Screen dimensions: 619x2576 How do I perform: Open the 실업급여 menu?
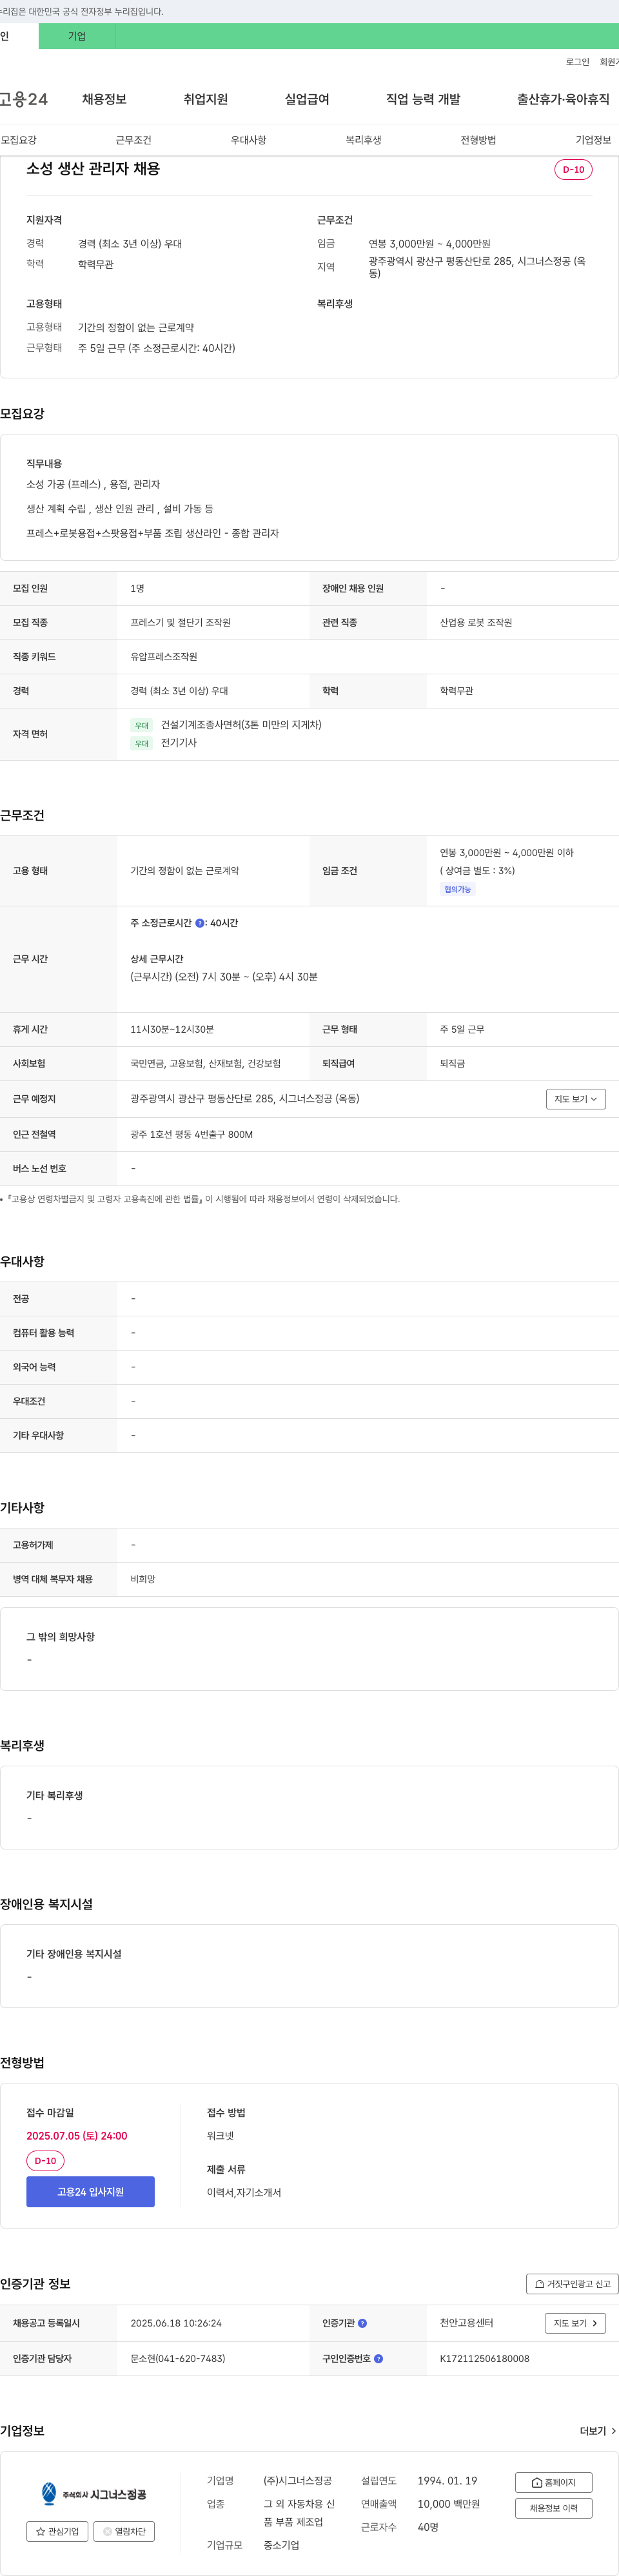pos(307,99)
